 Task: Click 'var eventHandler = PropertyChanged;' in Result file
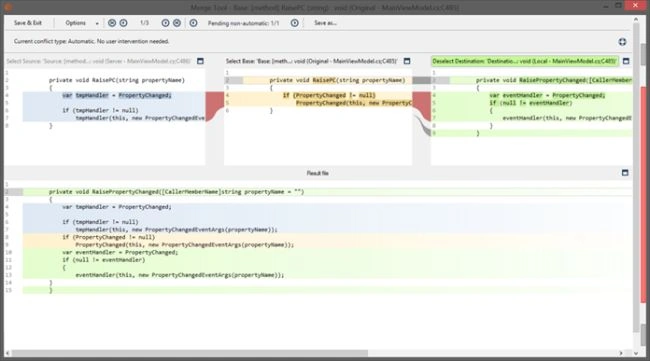click(x=120, y=252)
